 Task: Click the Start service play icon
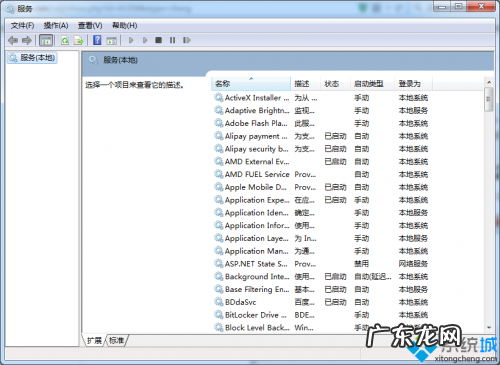[x=131, y=40]
